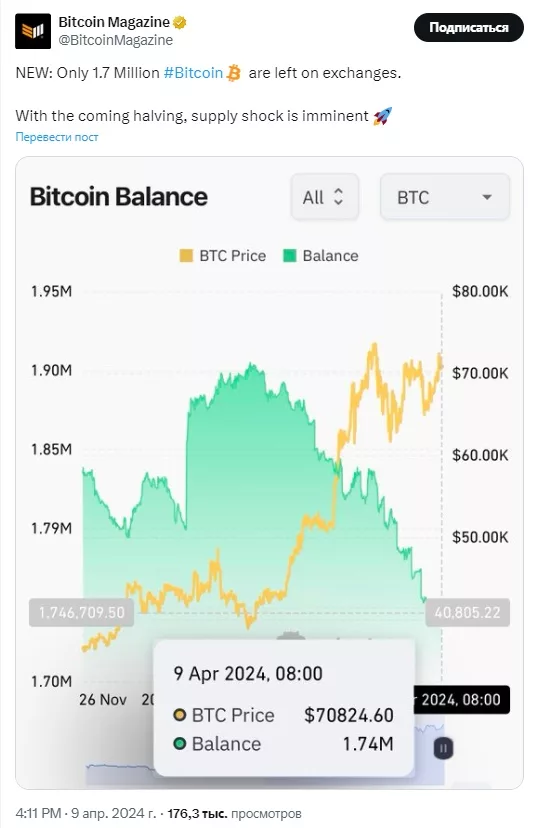Pause the chart with pause icon
Screen dimensions: 534x828
(443, 748)
